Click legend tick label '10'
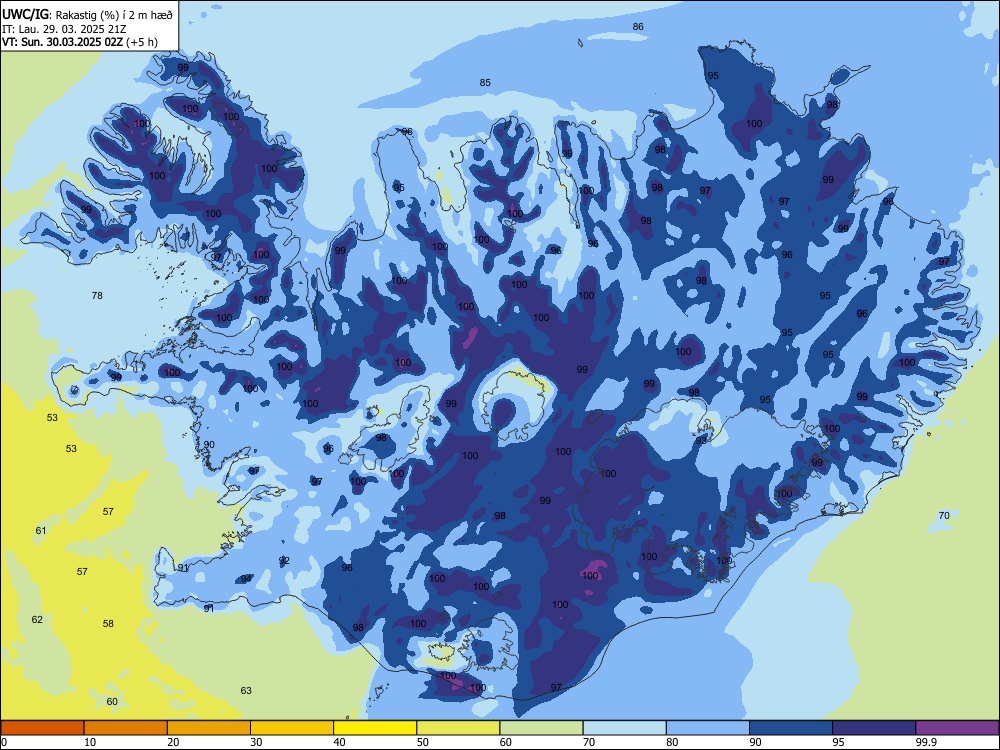This screenshot has width=1000, height=750. click(90, 742)
